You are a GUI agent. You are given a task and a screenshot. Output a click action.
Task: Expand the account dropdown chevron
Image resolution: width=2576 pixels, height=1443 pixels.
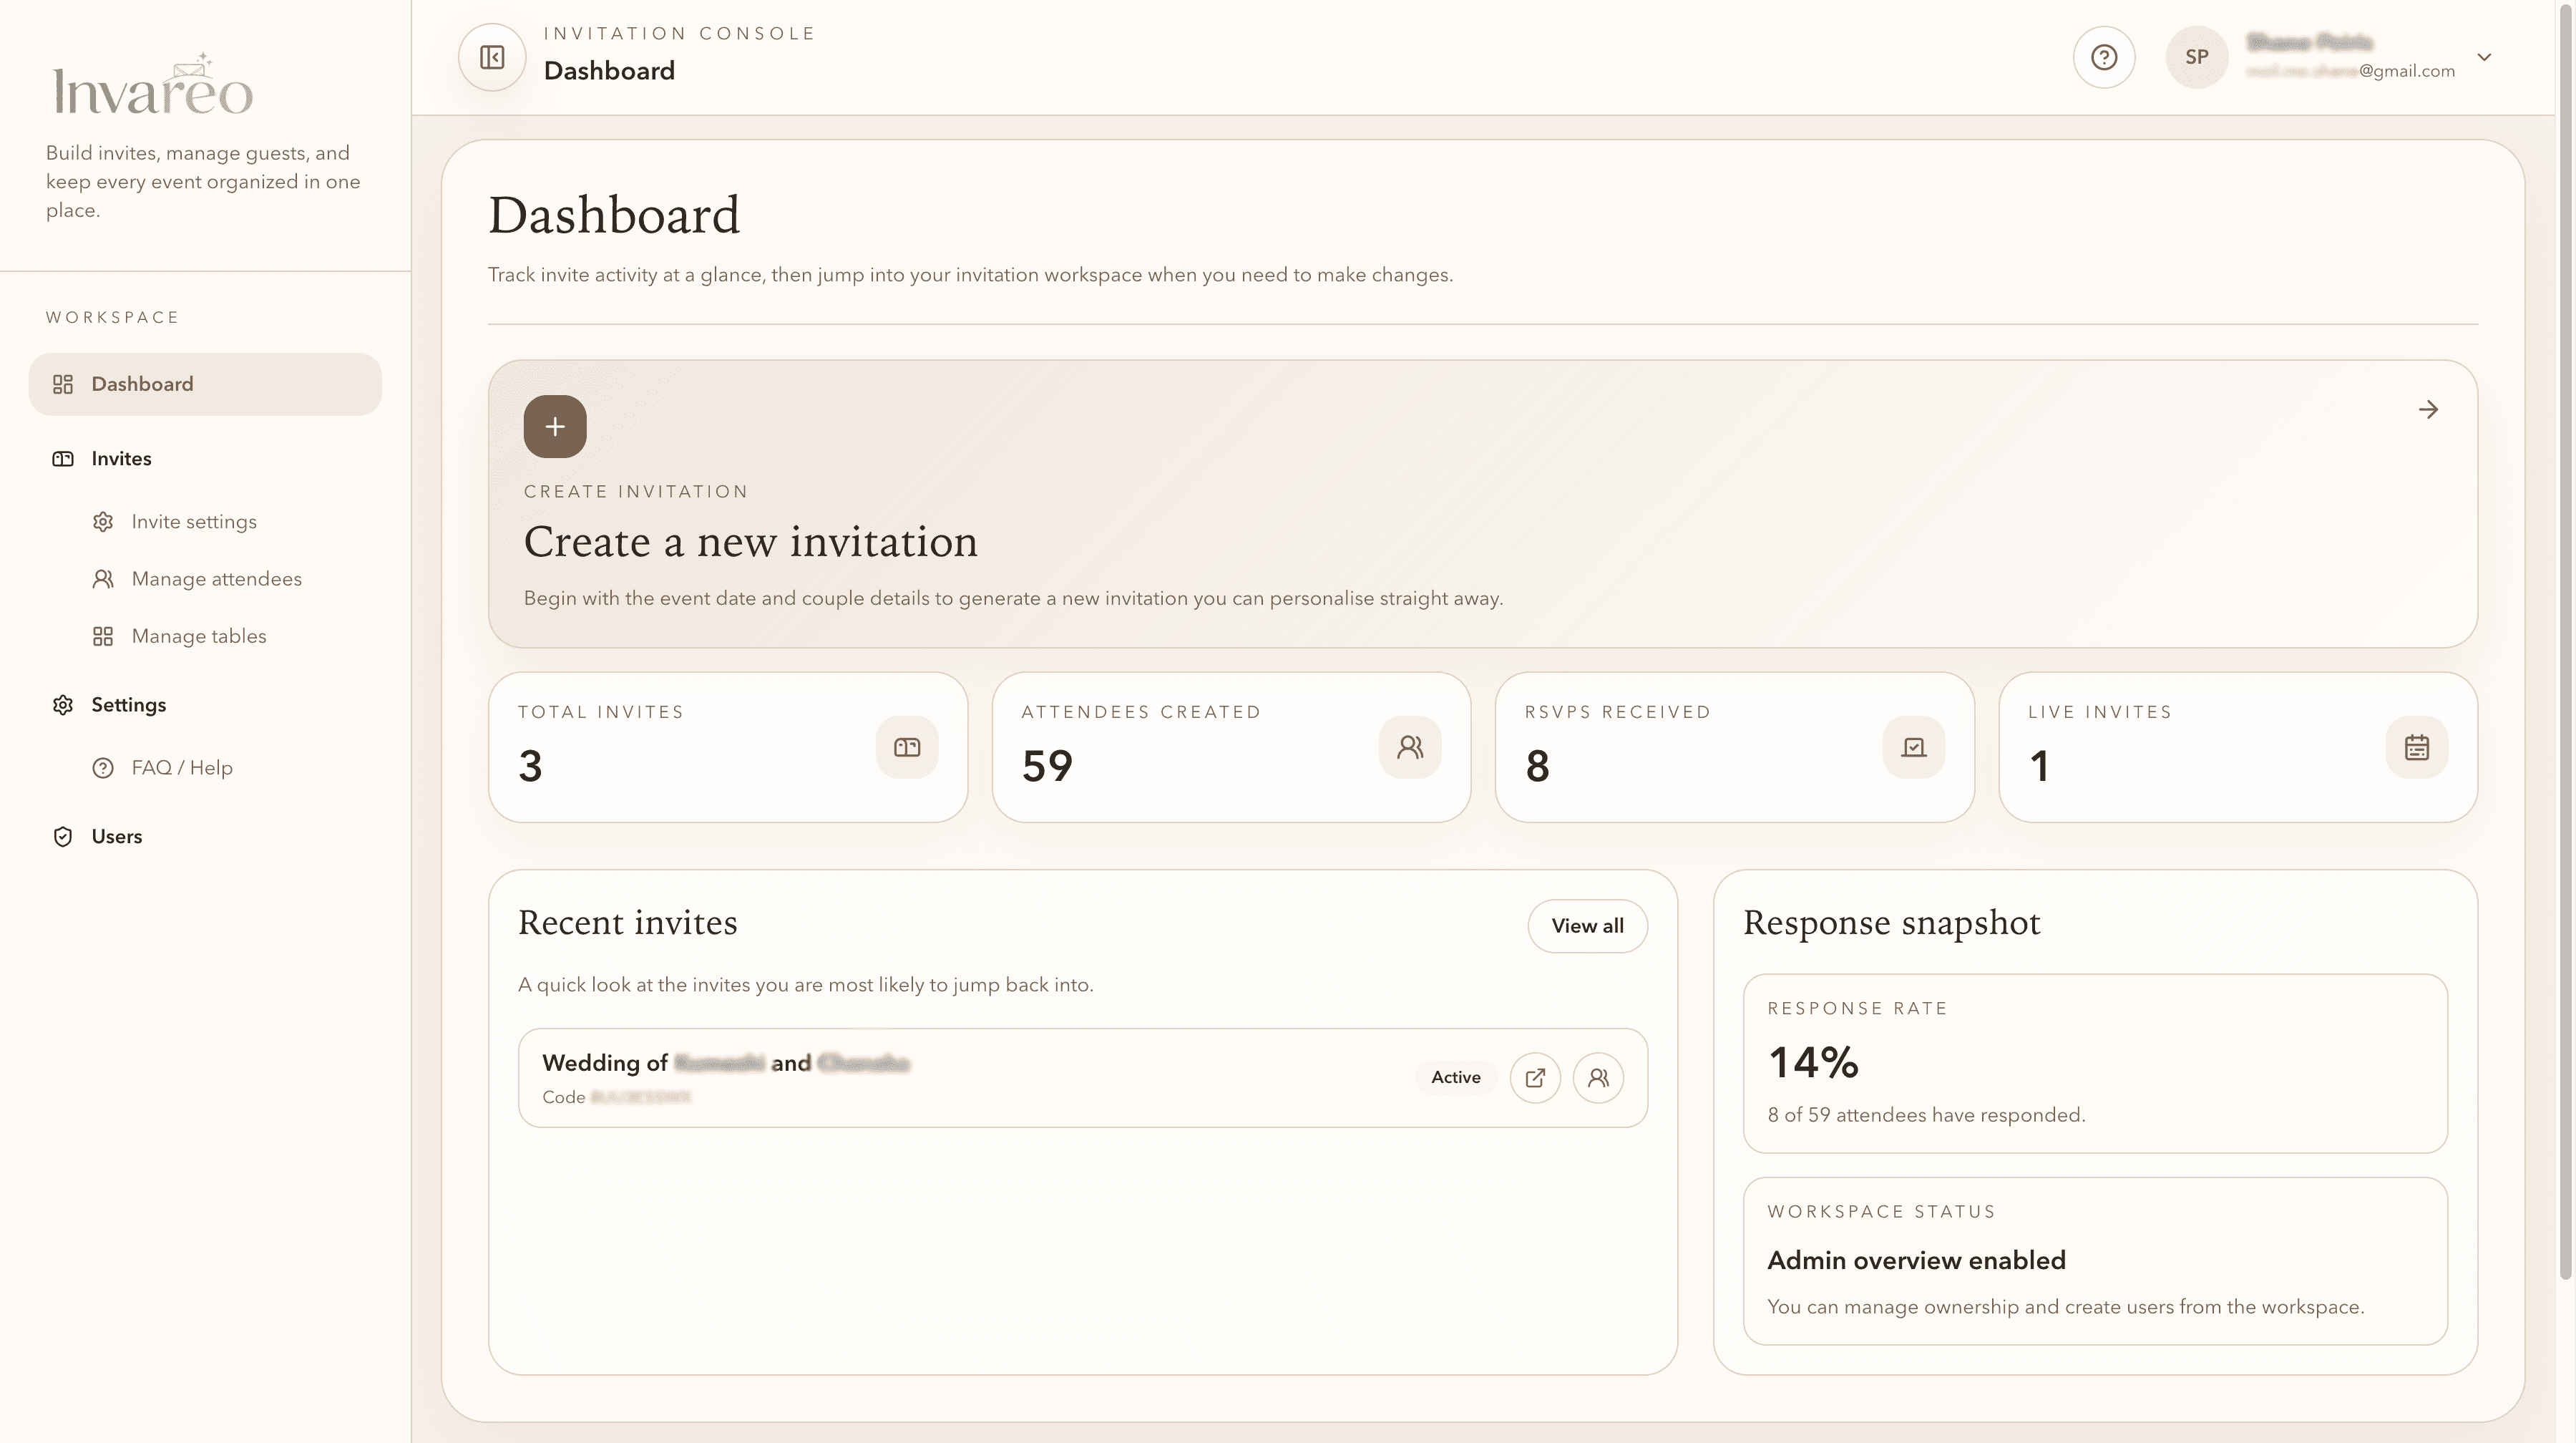[2485, 57]
